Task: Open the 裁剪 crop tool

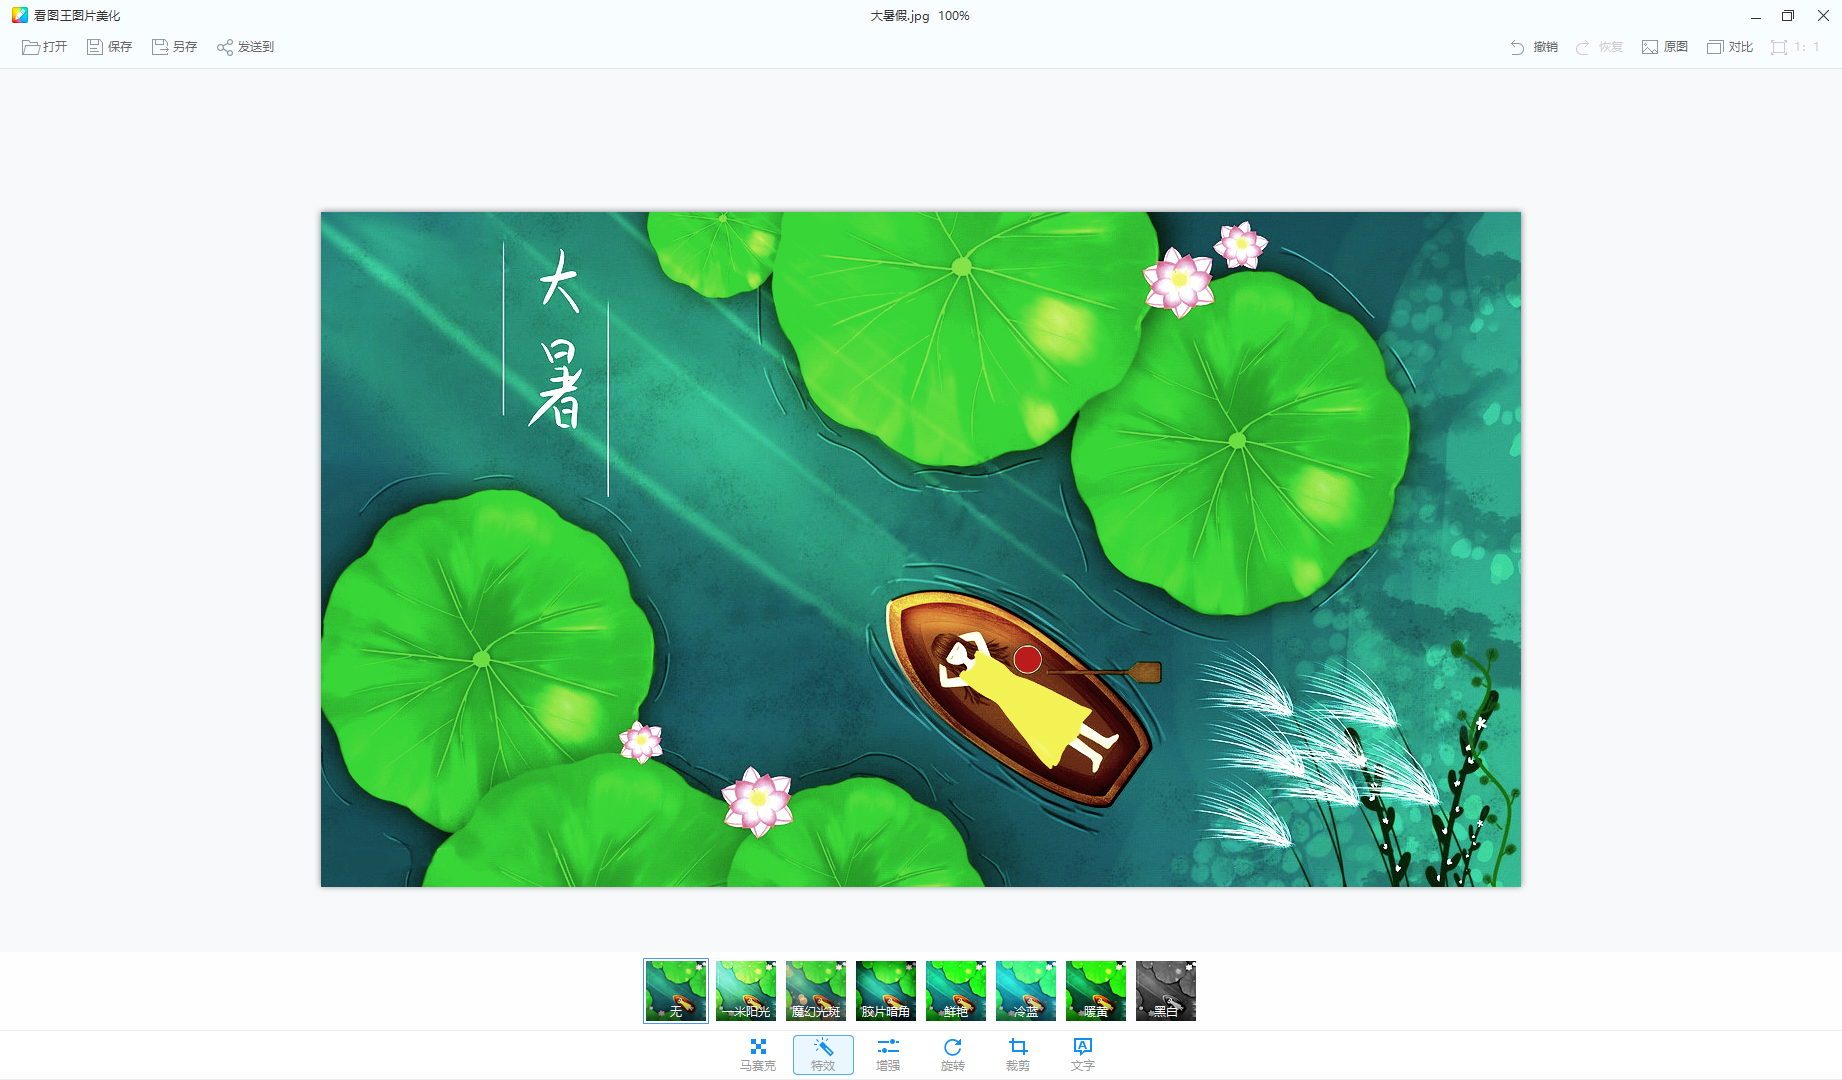Action: (x=1018, y=1055)
